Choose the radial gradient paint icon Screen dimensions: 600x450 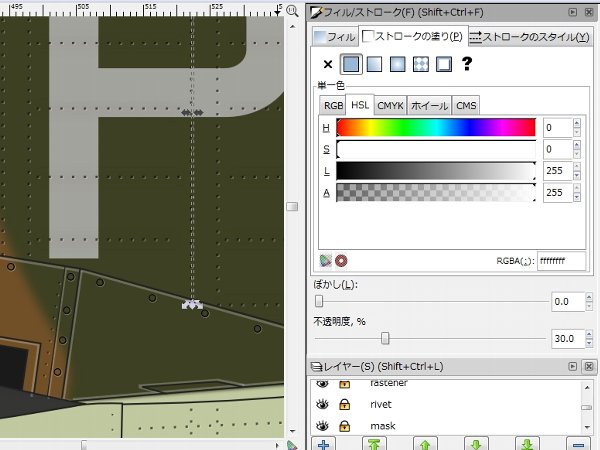[397, 65]
